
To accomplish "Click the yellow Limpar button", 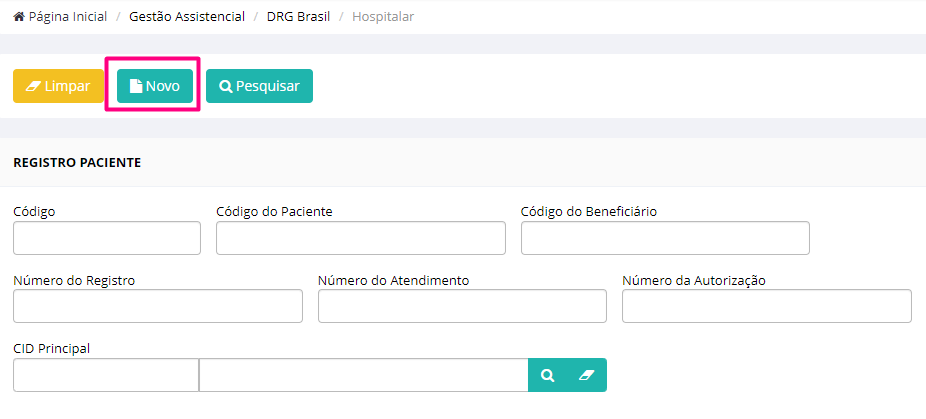I will [x=58, y=86].
